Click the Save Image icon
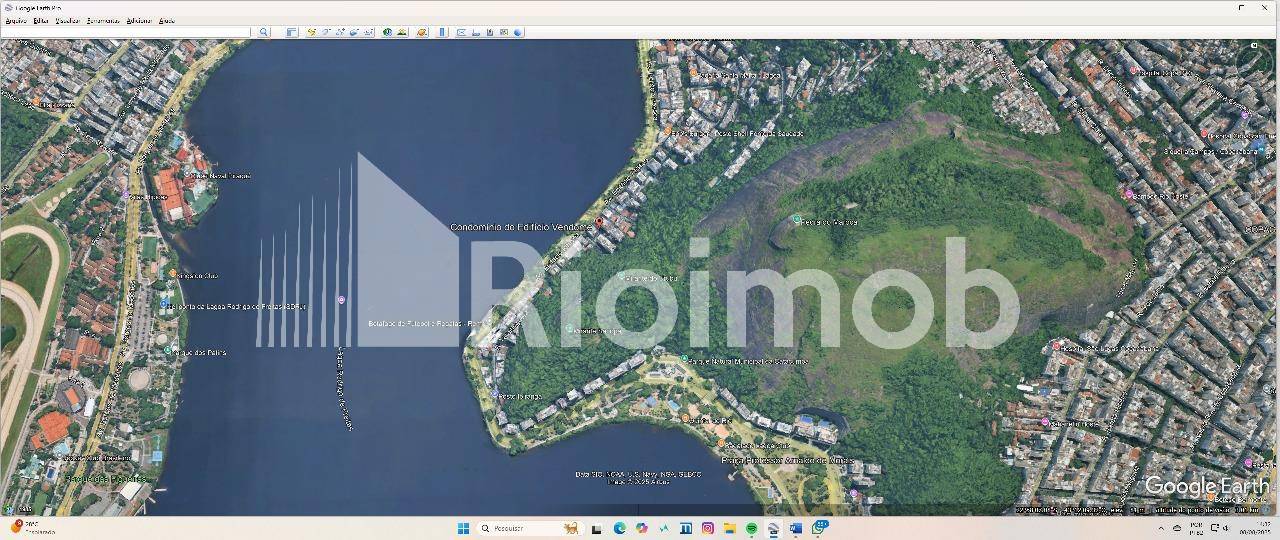Image resolution: width=1280 pixels, height=540 pixels. 490,32
